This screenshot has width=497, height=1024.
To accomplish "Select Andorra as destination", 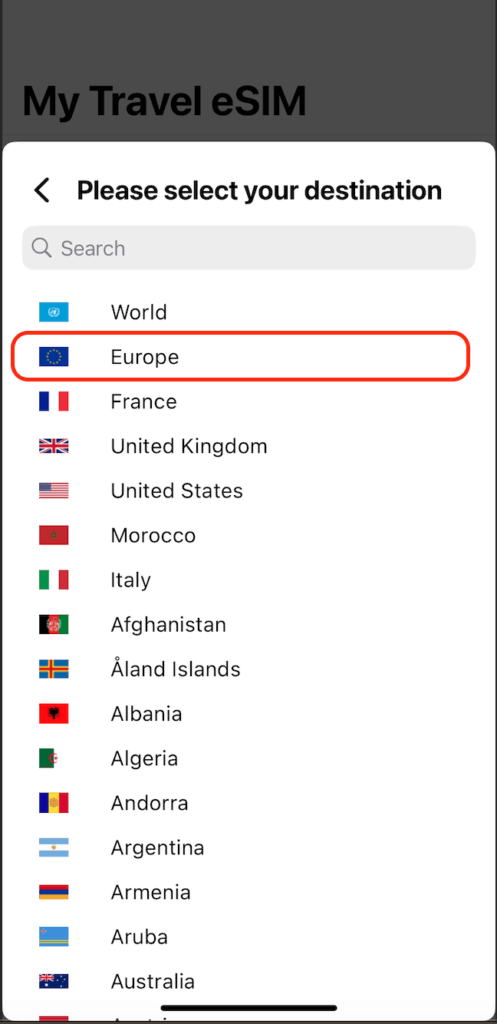I will click(249, 803).
